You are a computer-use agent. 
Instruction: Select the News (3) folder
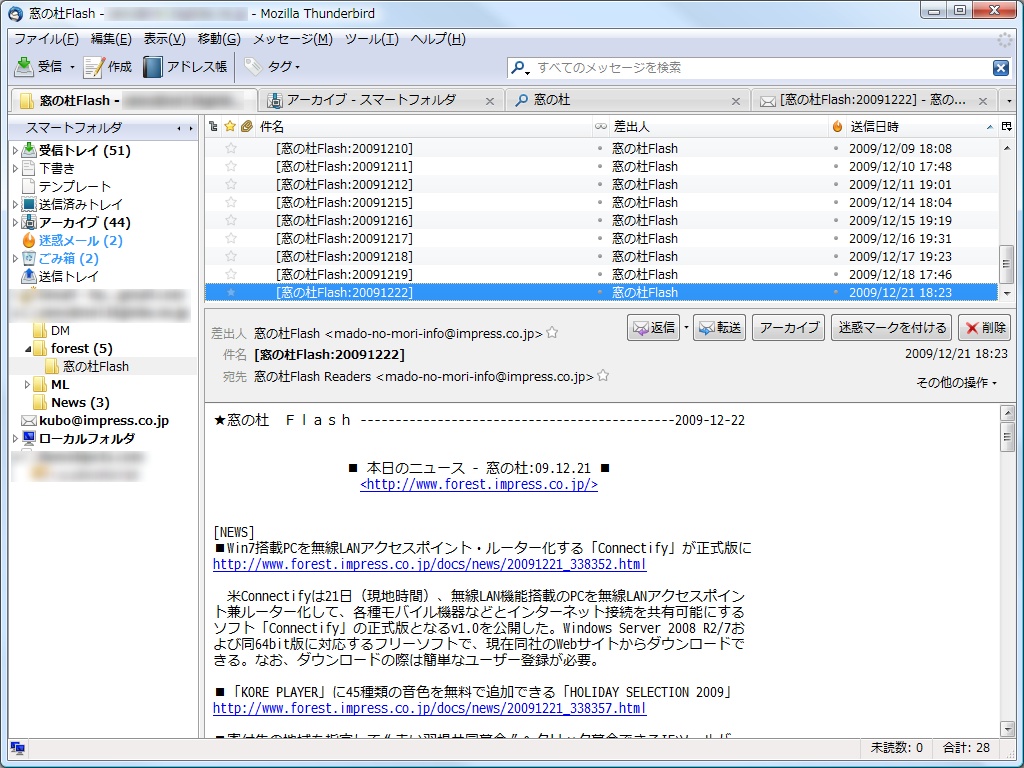72,402
